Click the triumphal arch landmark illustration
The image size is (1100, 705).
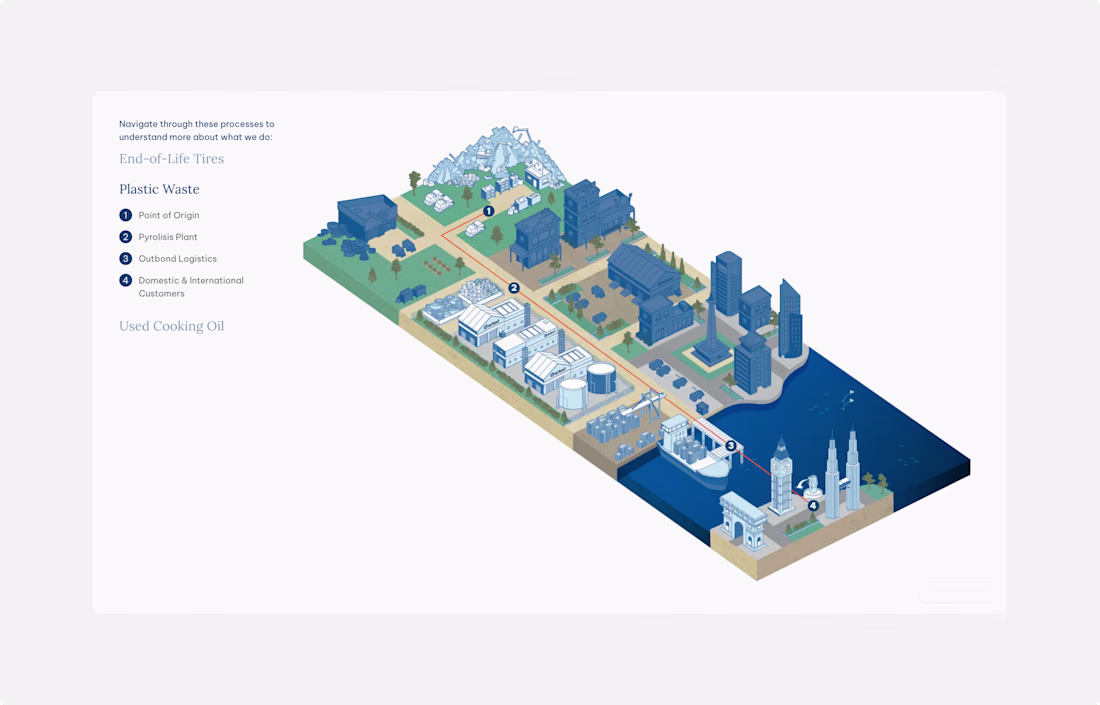coord(743,521)
